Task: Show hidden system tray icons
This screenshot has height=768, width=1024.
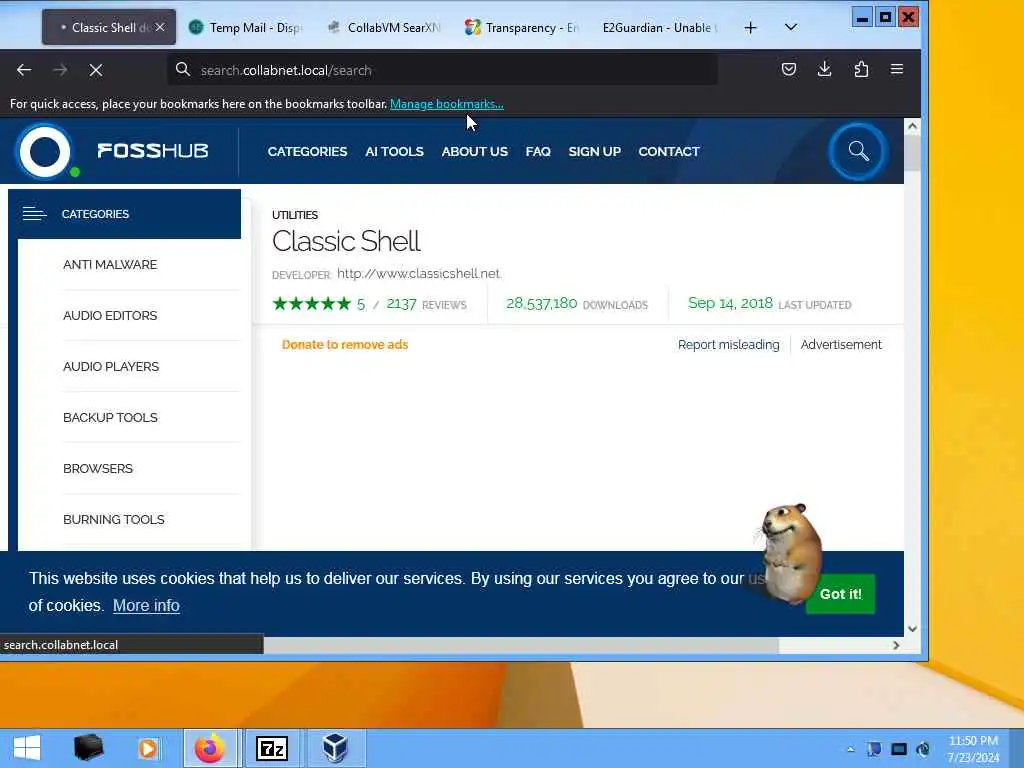Action: click(x=850, y=749)
